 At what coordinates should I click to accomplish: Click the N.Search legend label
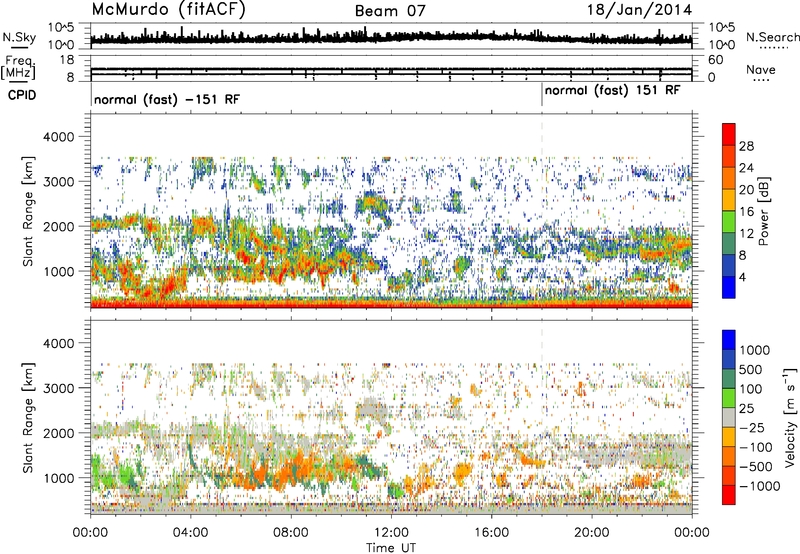(772, 37)
